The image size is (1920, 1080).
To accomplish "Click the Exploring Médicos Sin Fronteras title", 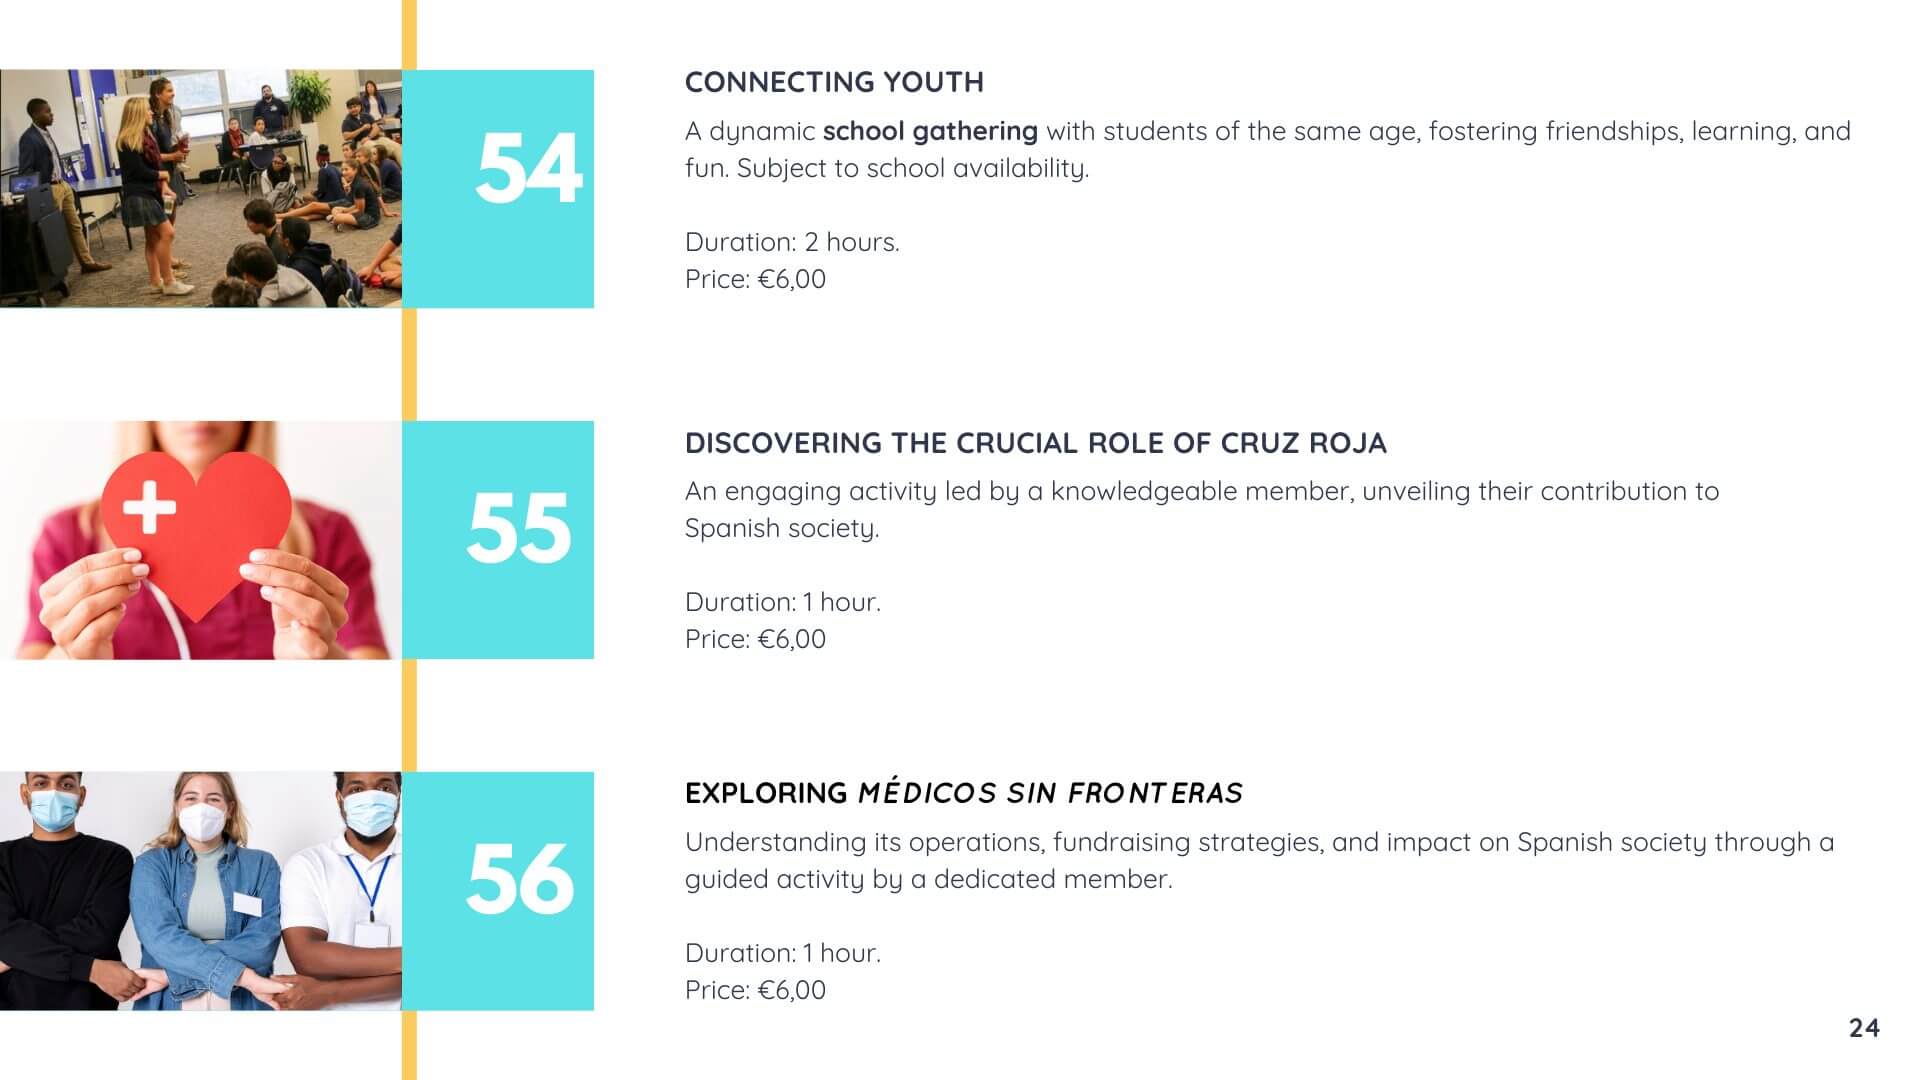I will coord(964,793).
